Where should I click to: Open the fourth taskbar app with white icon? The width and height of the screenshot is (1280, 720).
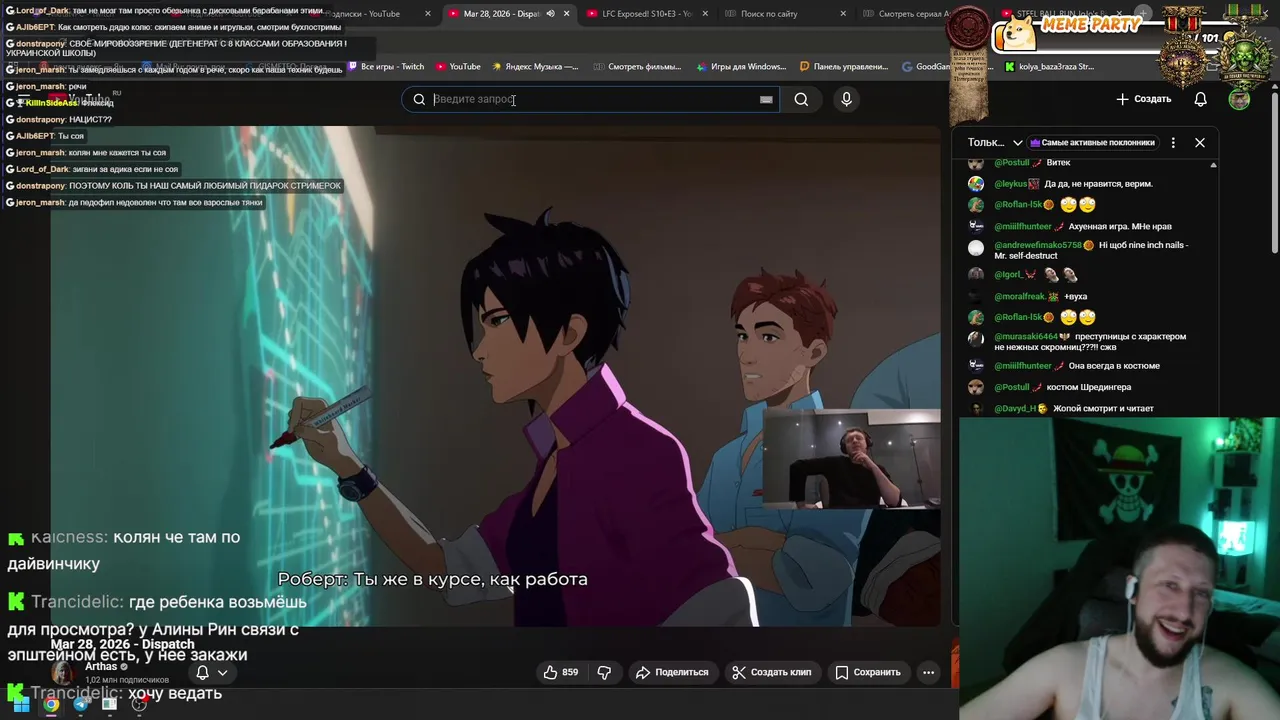(109, 704)
